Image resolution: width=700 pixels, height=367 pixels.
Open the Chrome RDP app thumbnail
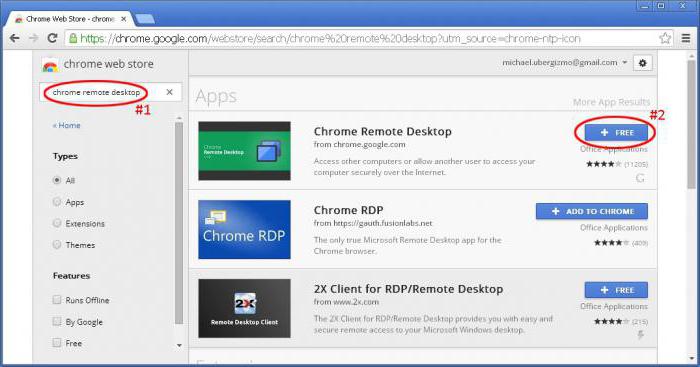244,229
